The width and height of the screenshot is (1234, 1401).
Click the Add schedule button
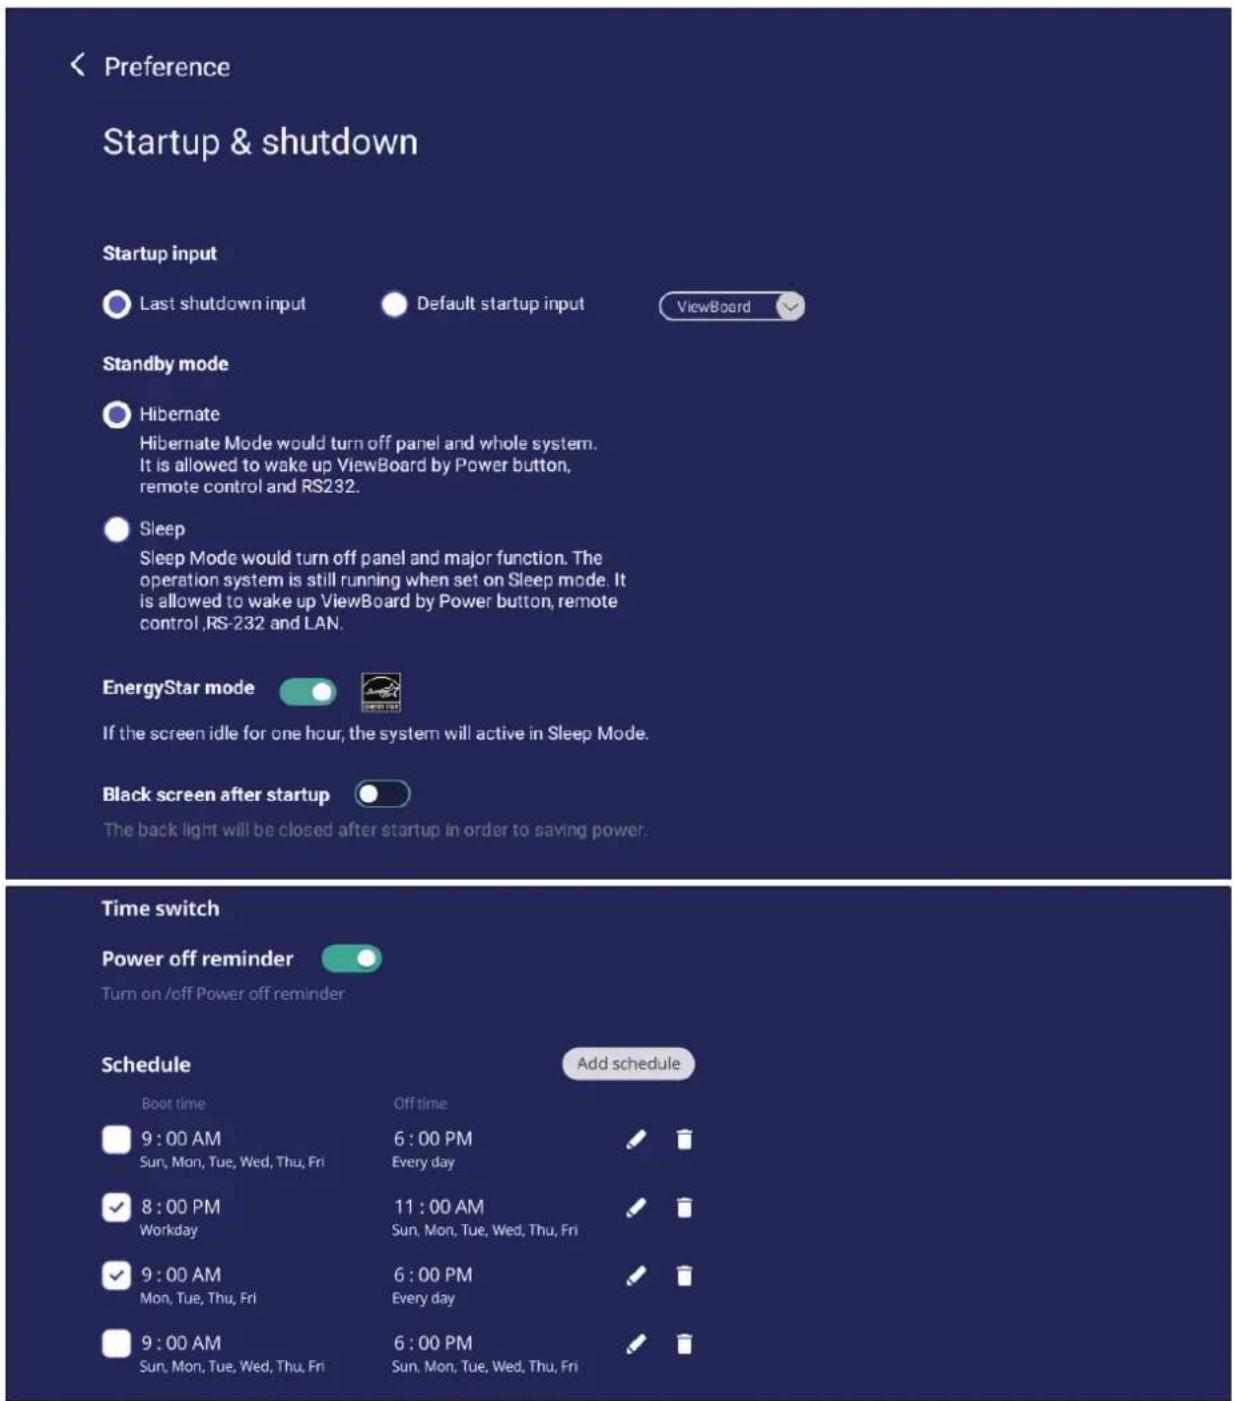[628, 1063]
